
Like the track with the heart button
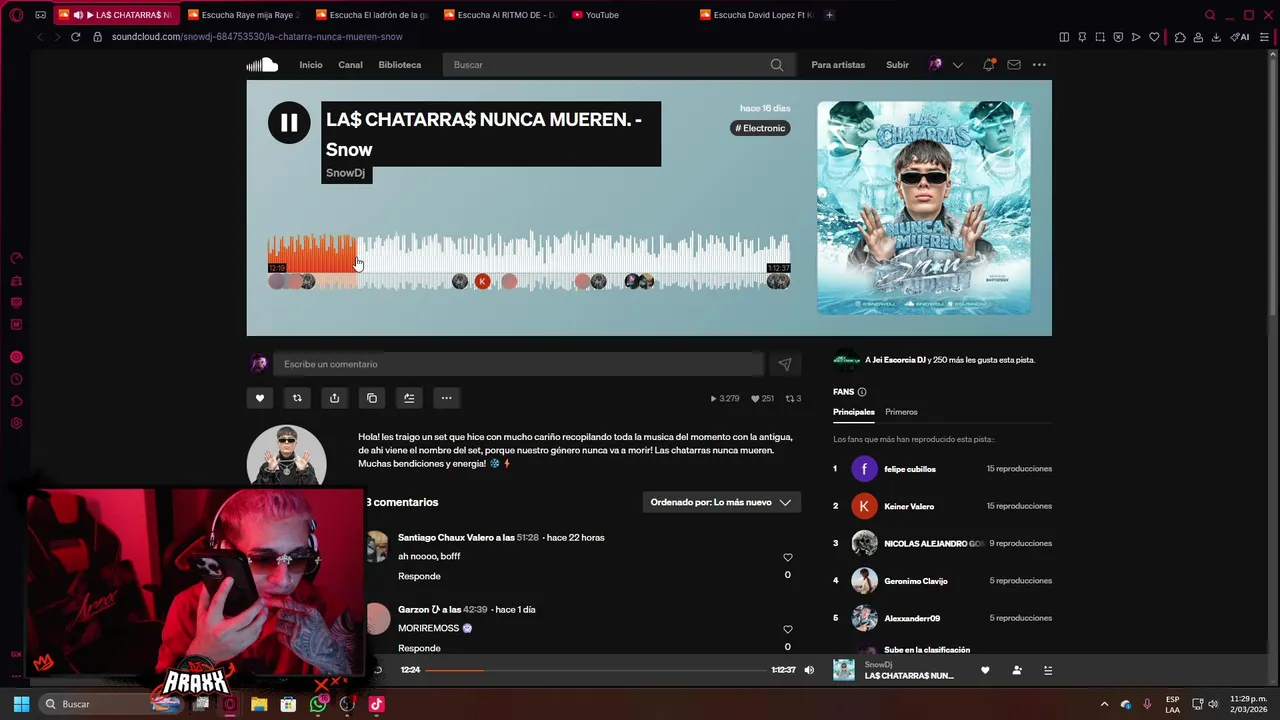coord(260,398)
